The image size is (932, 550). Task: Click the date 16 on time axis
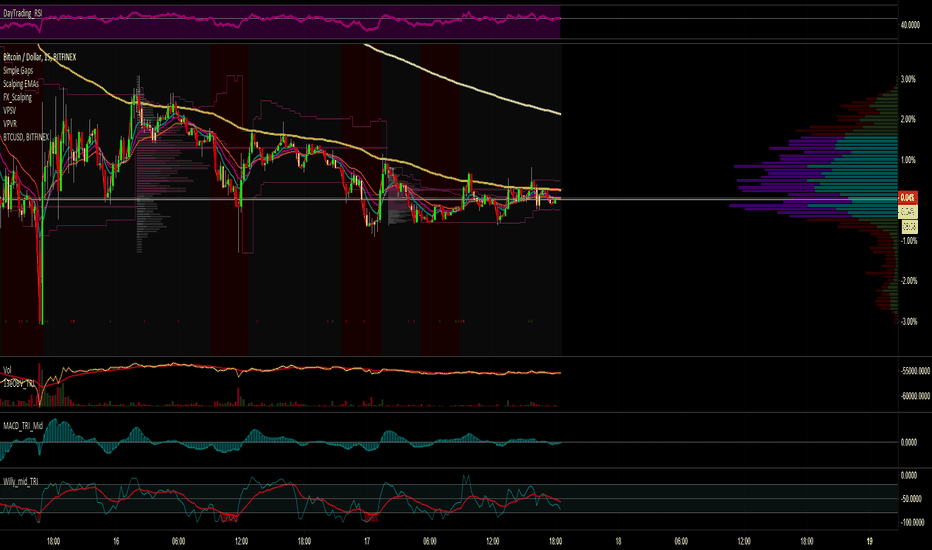click(x=116, y=541)
